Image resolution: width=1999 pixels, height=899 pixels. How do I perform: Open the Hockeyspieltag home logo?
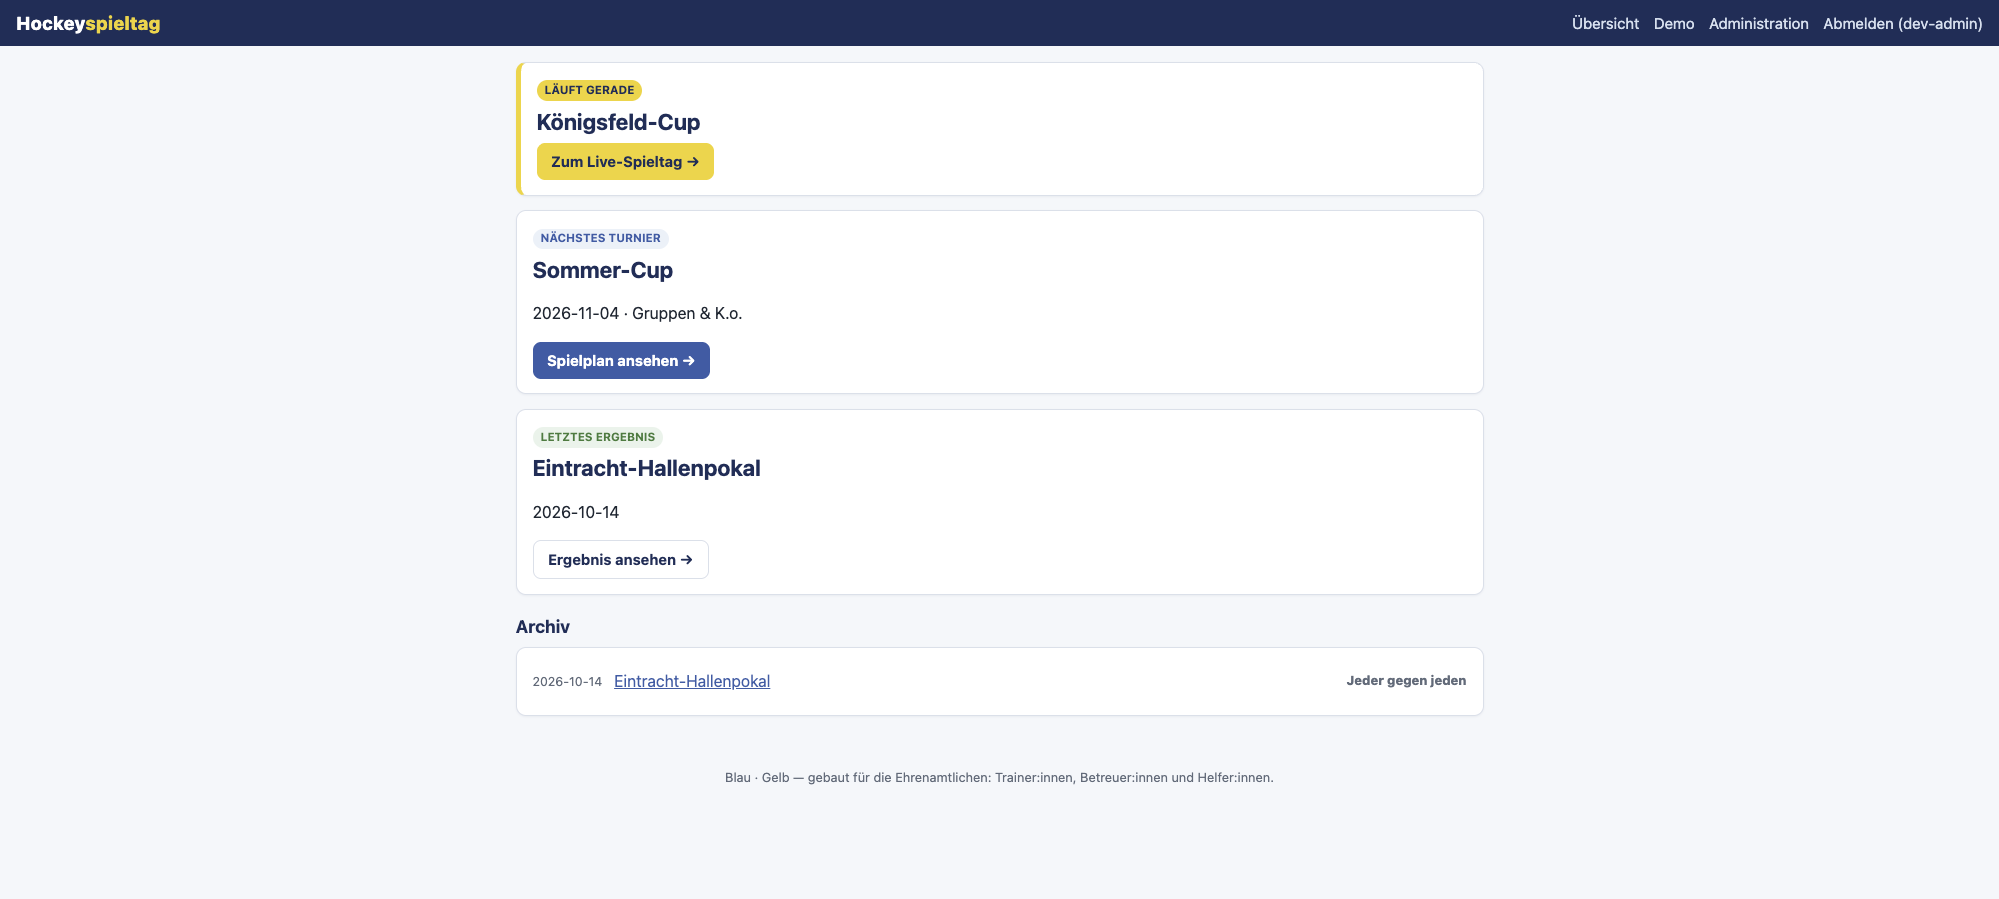point(88,23)
